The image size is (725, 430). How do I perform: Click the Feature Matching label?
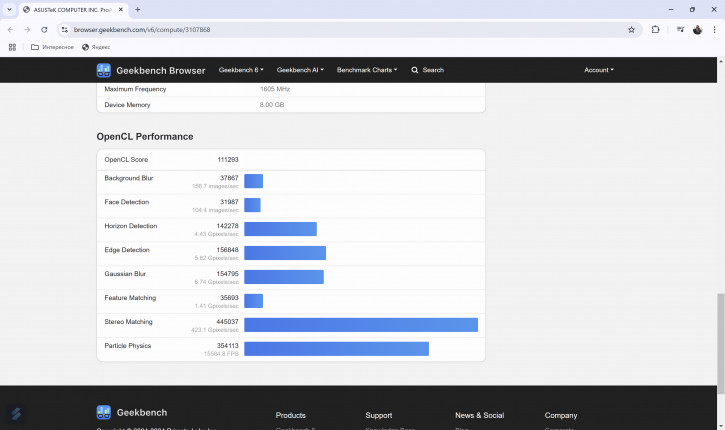[130, 298]
